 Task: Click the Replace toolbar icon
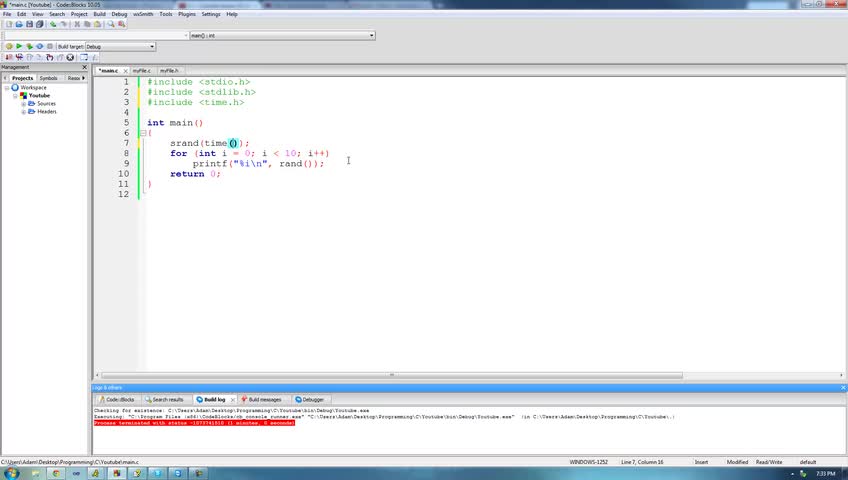pos(121,24)
